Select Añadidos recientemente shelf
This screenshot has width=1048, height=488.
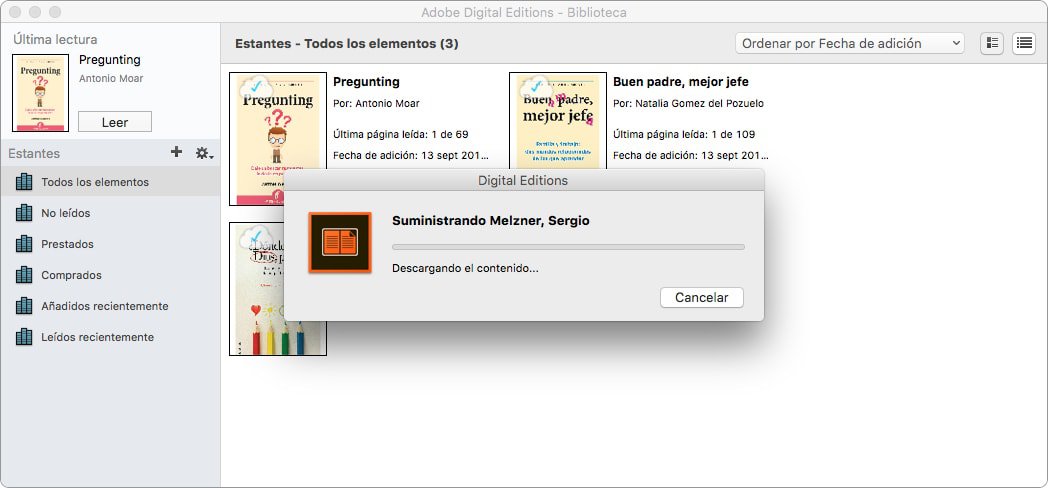(110, 306)
